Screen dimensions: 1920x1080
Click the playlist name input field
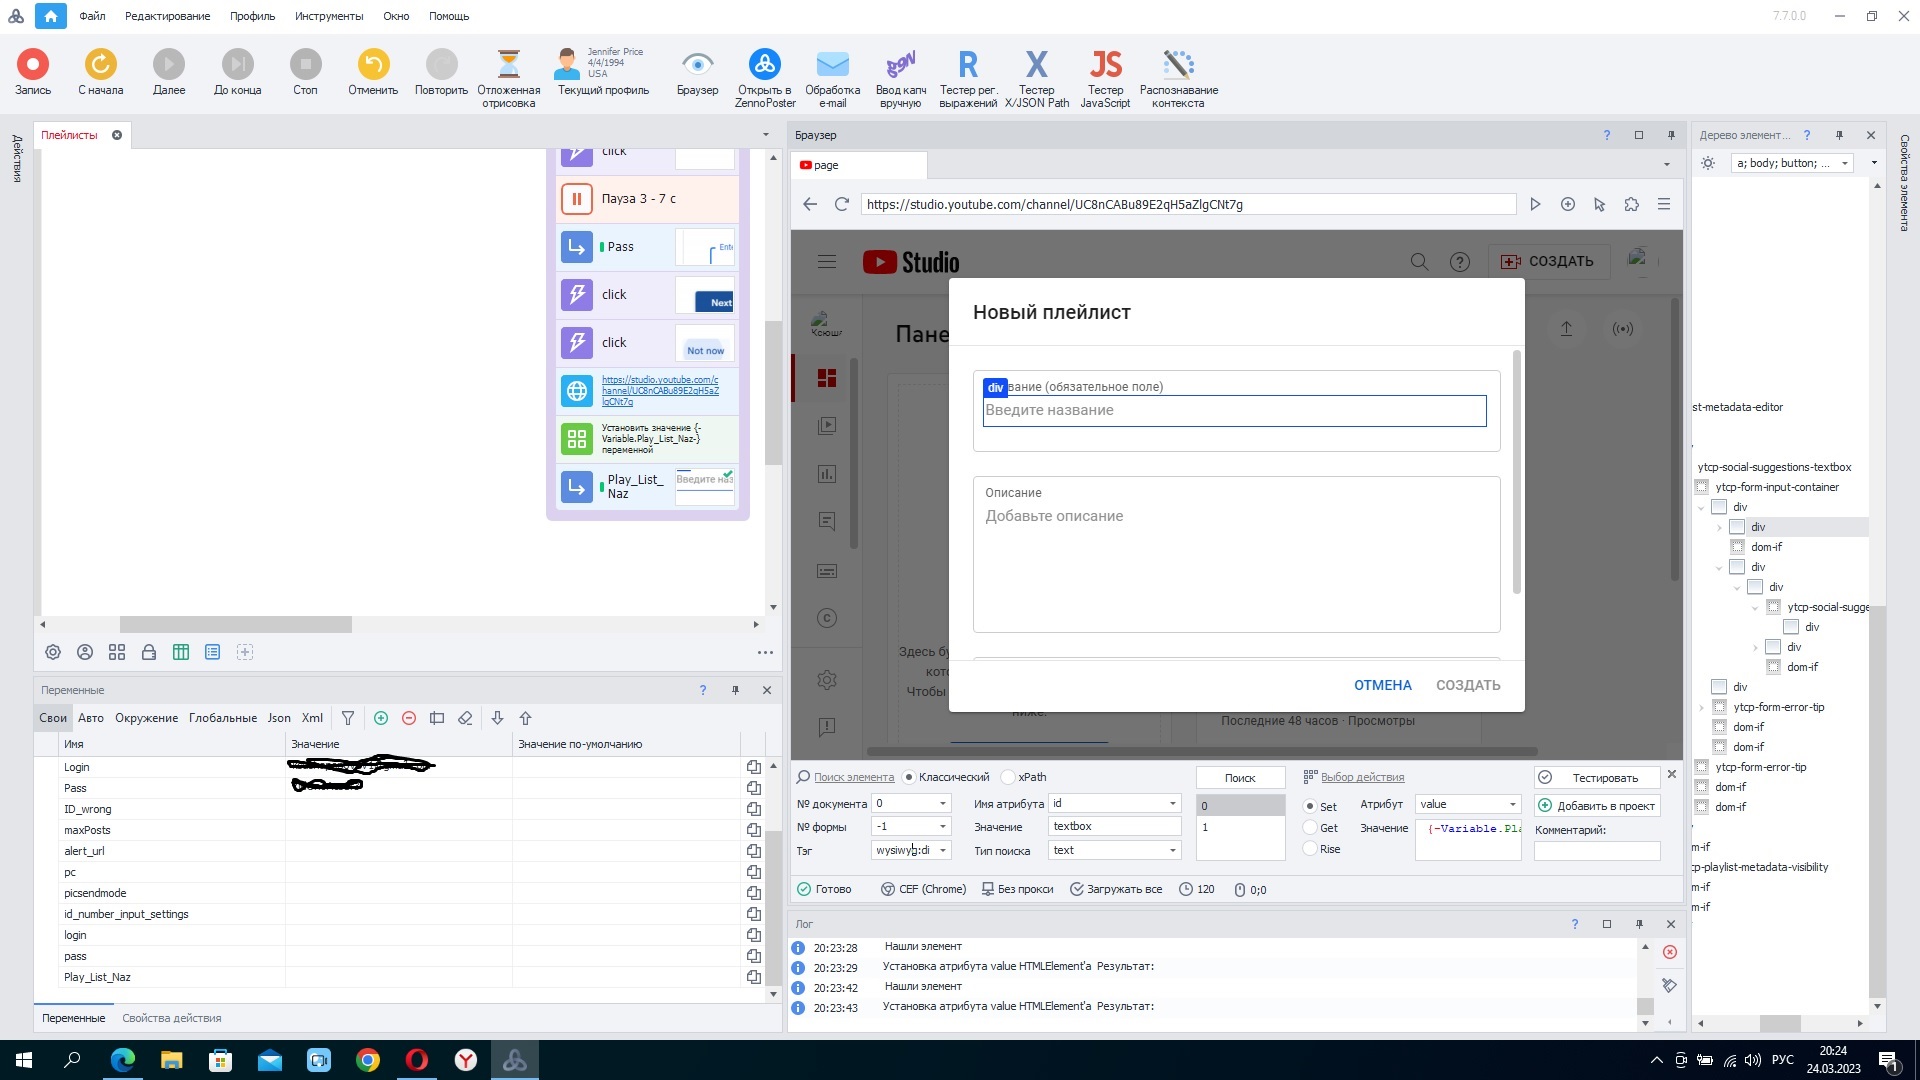click(1234, 410)
